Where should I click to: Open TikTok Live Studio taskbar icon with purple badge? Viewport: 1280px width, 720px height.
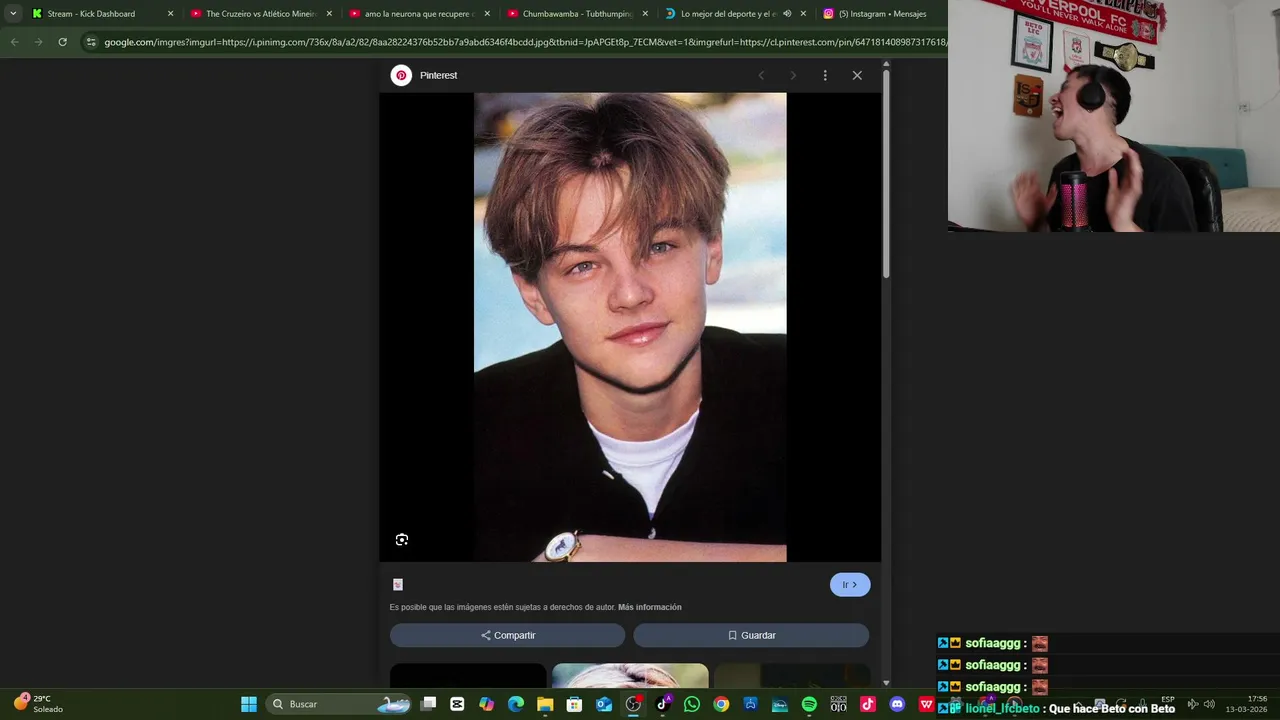click(x=663, y=704)
